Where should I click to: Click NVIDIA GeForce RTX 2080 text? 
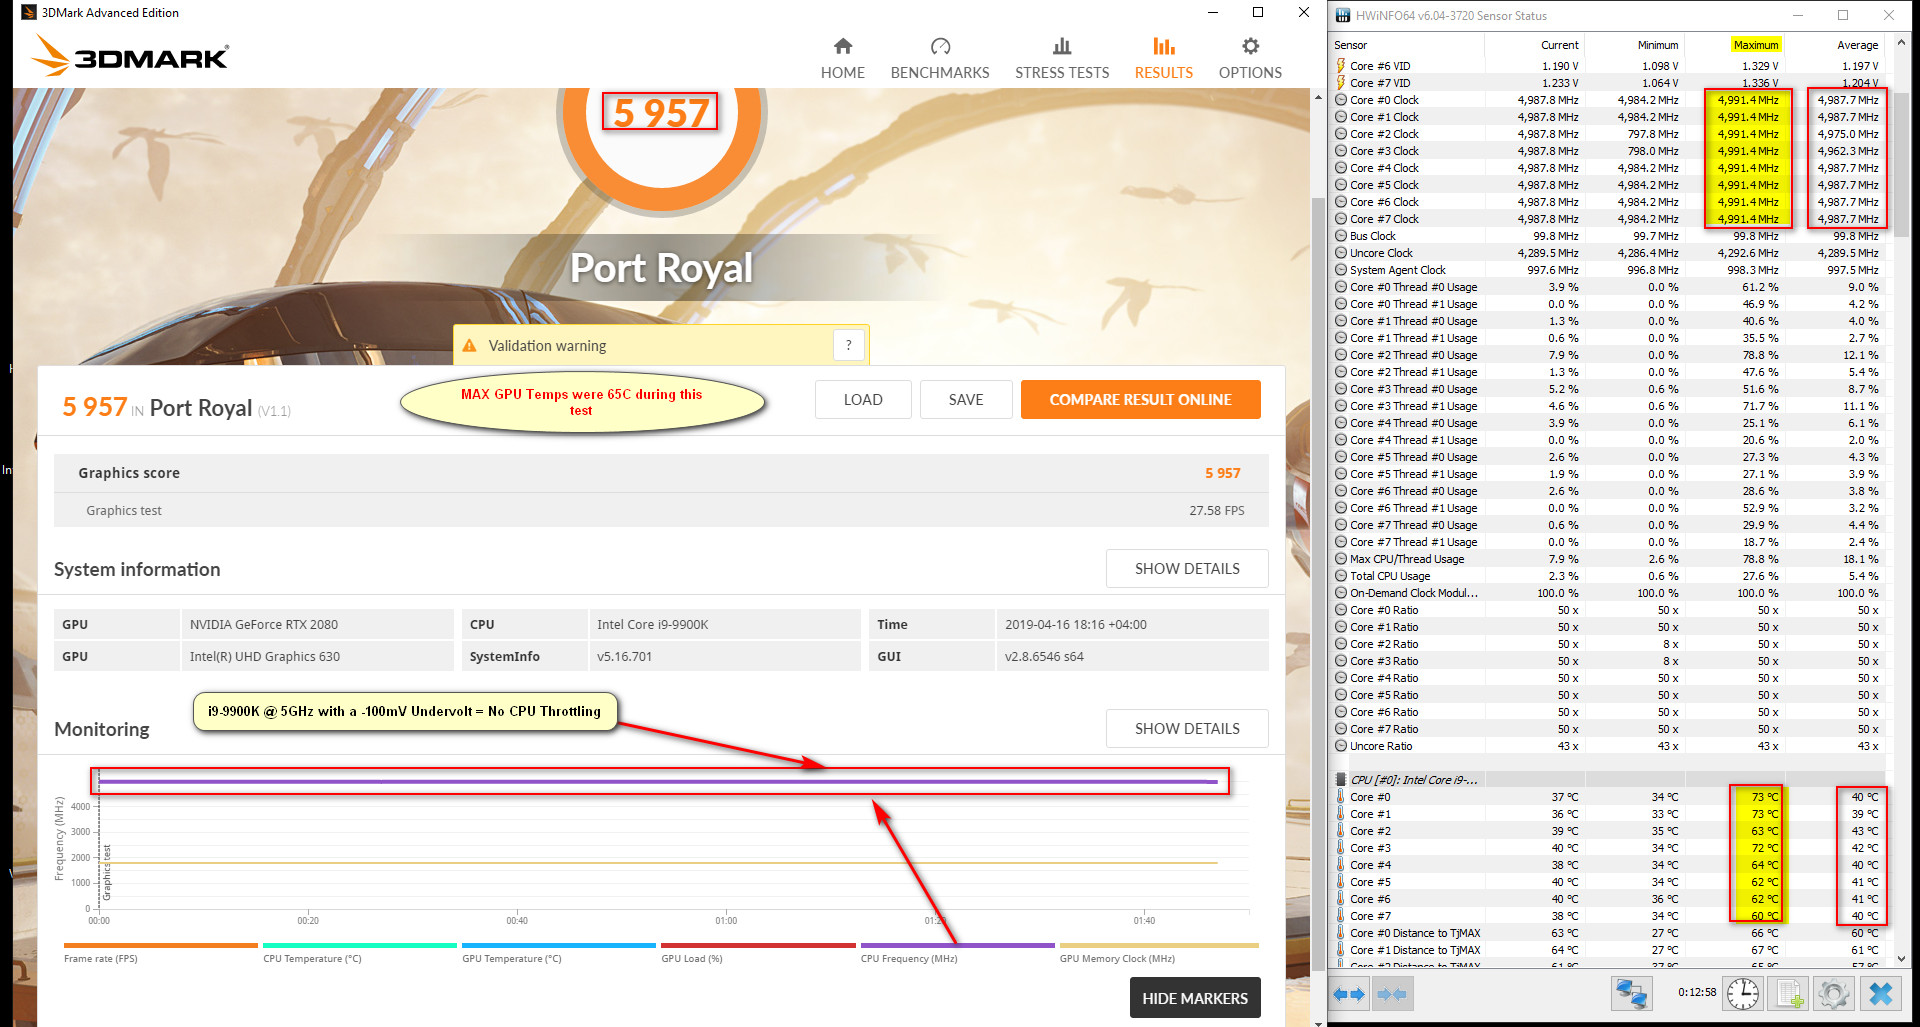click(264, 624)
